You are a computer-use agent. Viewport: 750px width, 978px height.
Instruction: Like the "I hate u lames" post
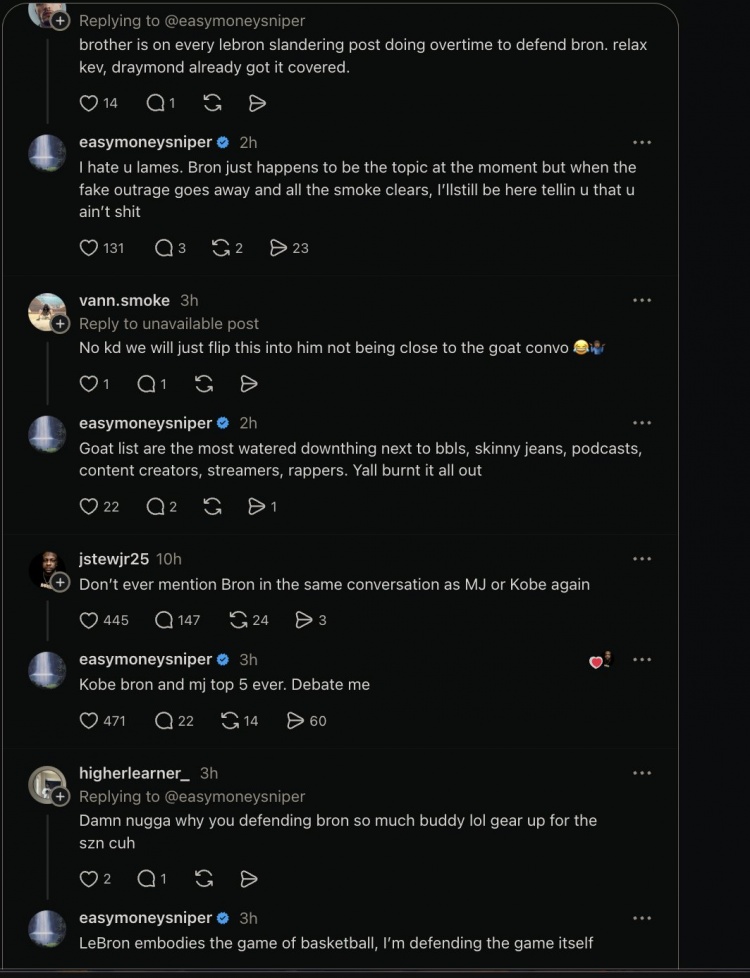click(x=102, y=248)
